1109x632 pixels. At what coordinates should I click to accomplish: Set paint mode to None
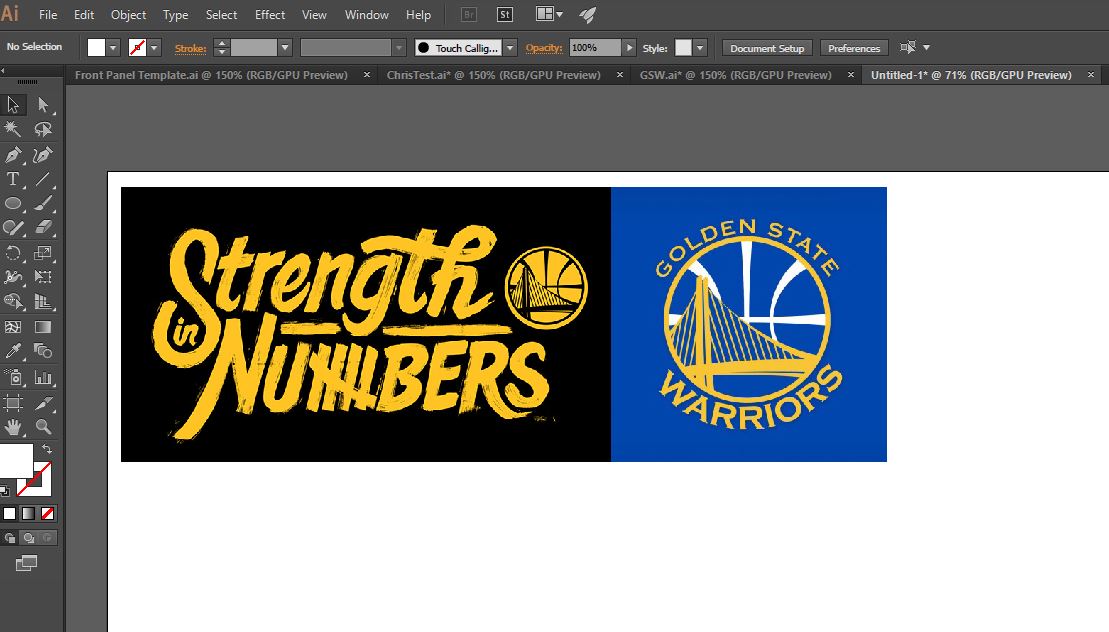click(x=47, y=513)
